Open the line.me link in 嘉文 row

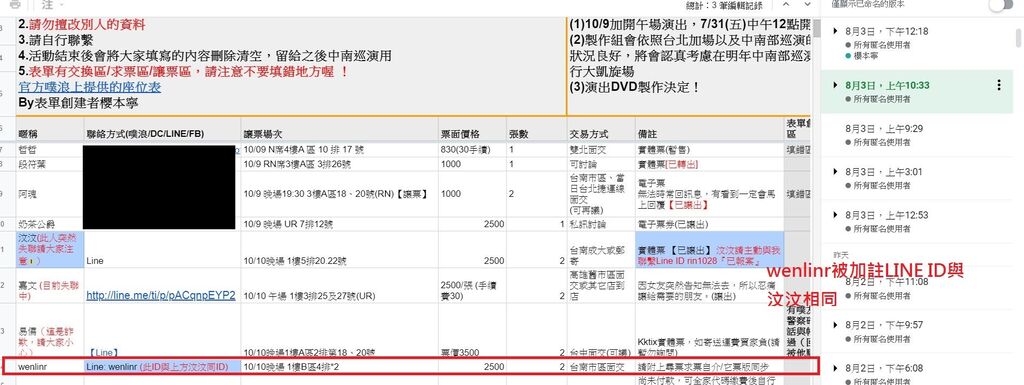(161, 295)
